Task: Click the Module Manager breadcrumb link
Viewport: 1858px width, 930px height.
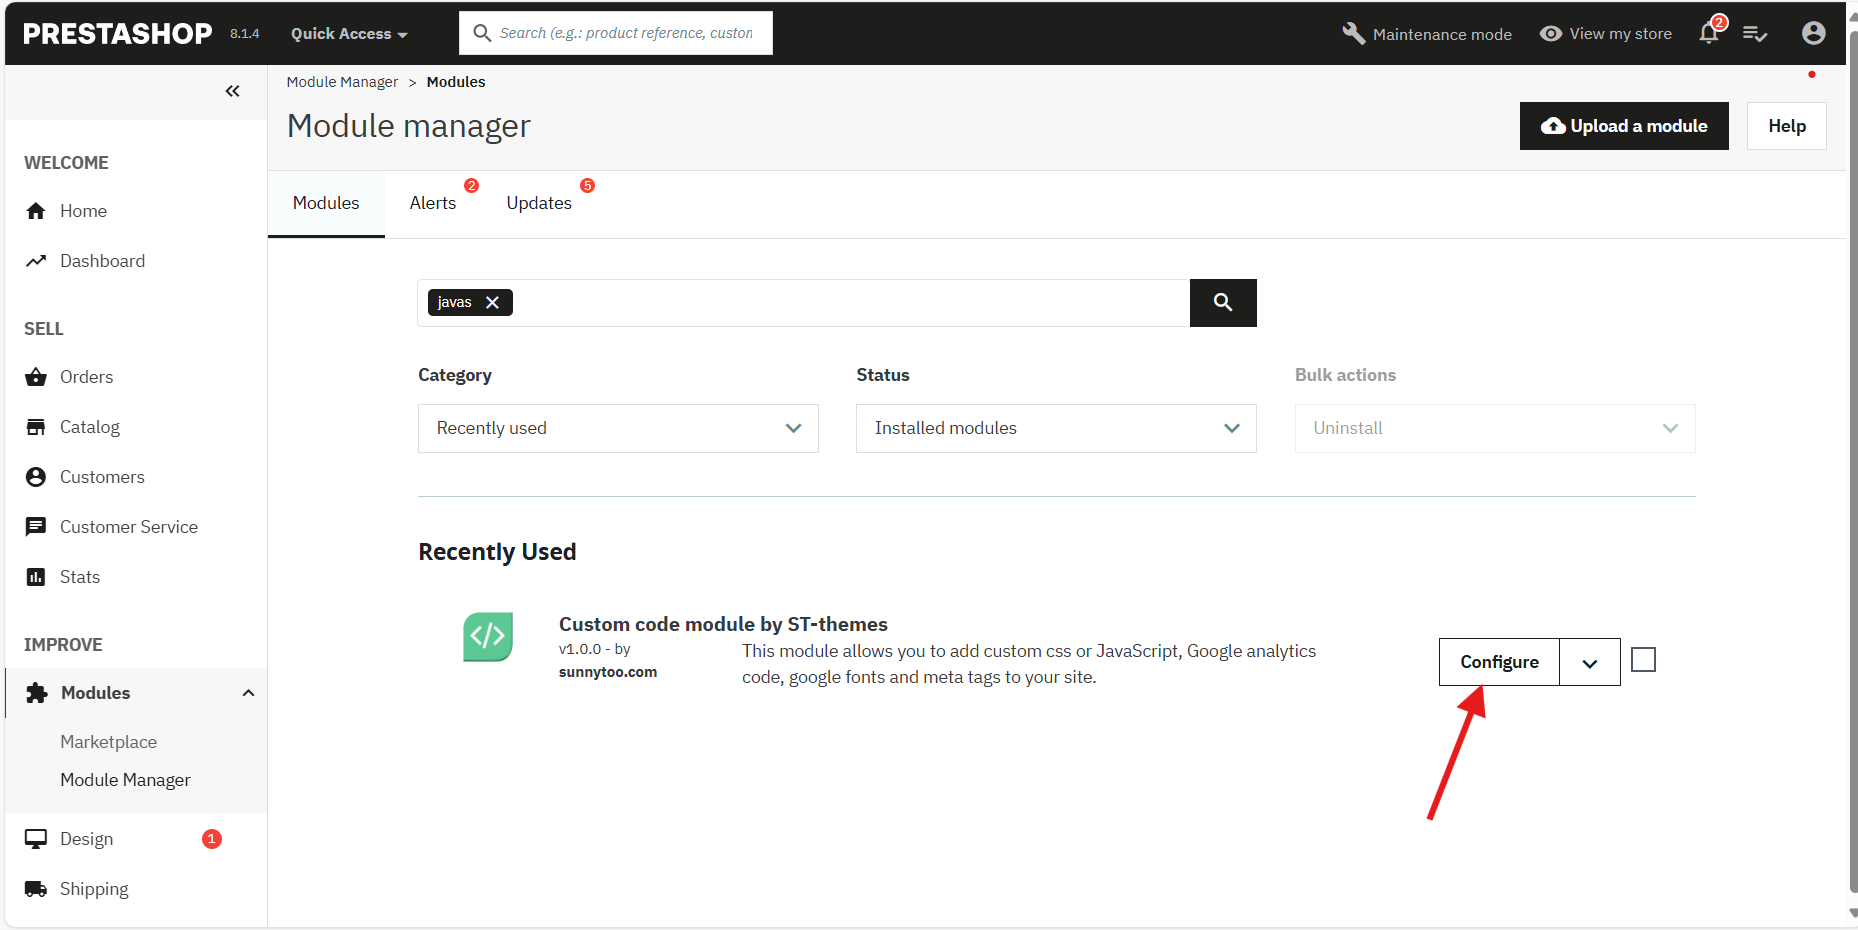Action: pyautogui.click(x=342, y=82)
